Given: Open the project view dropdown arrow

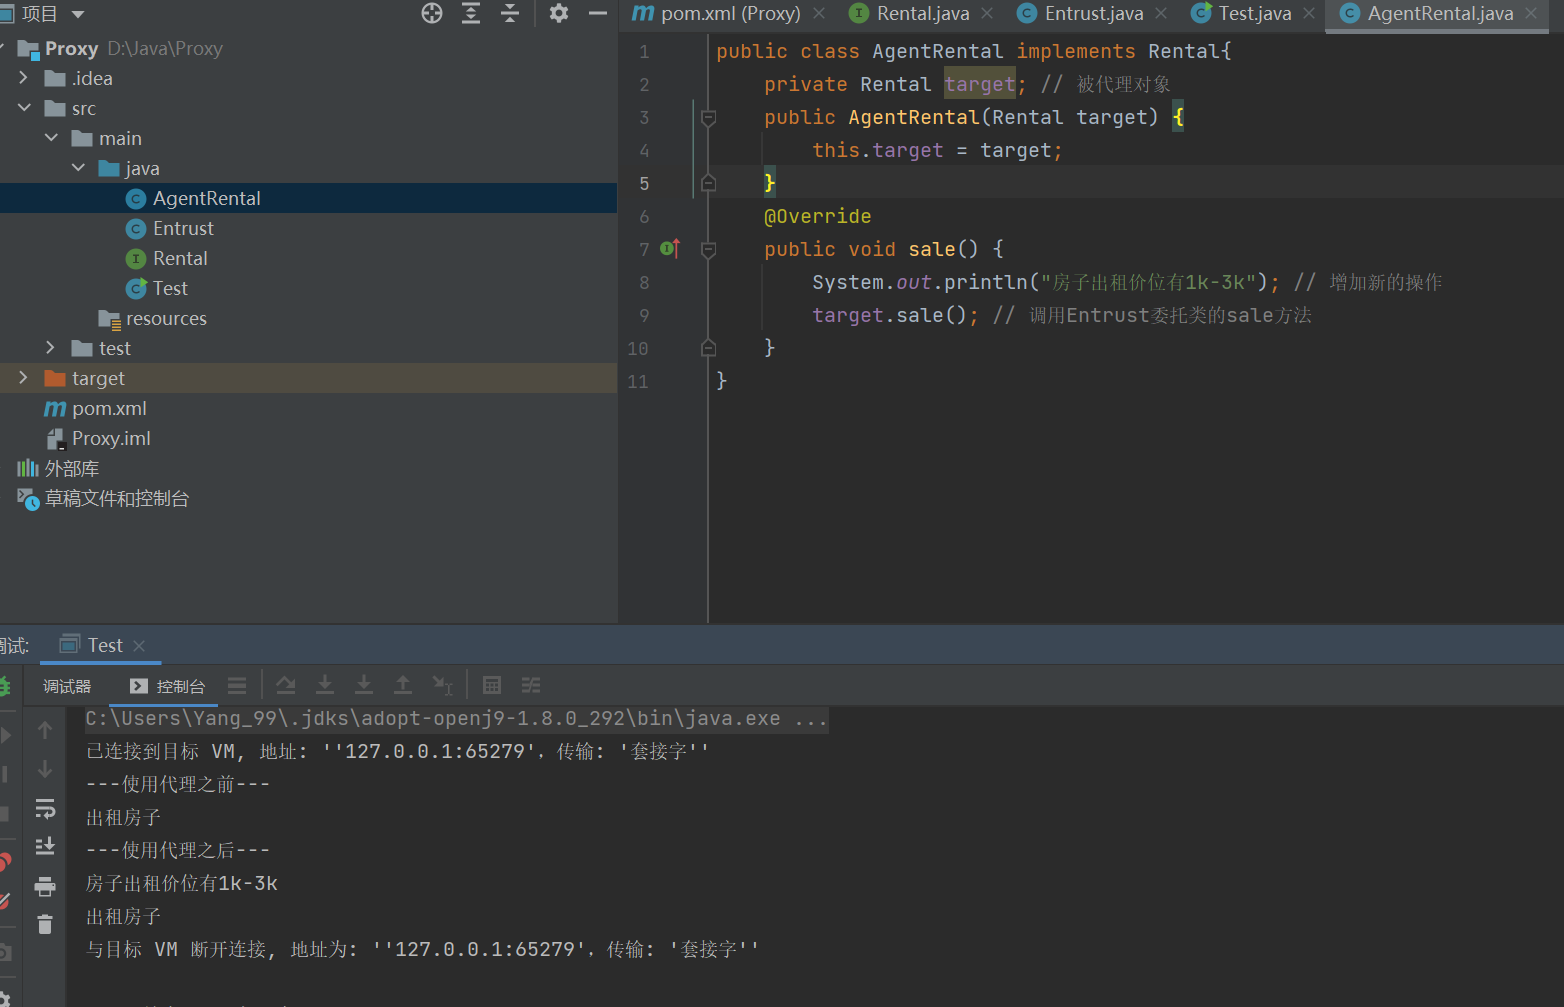Looking at the screenshot, I should coord(78,14).
